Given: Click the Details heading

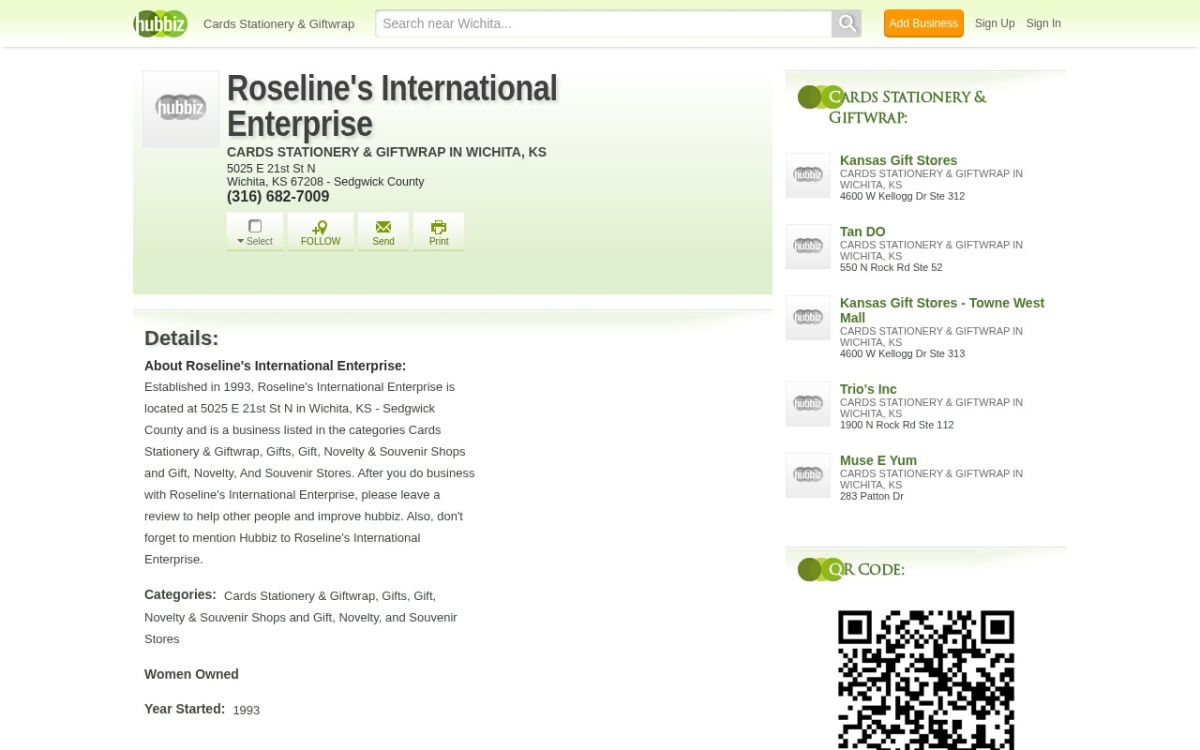Looking at the screenshot, I should (x=181, y=338).
